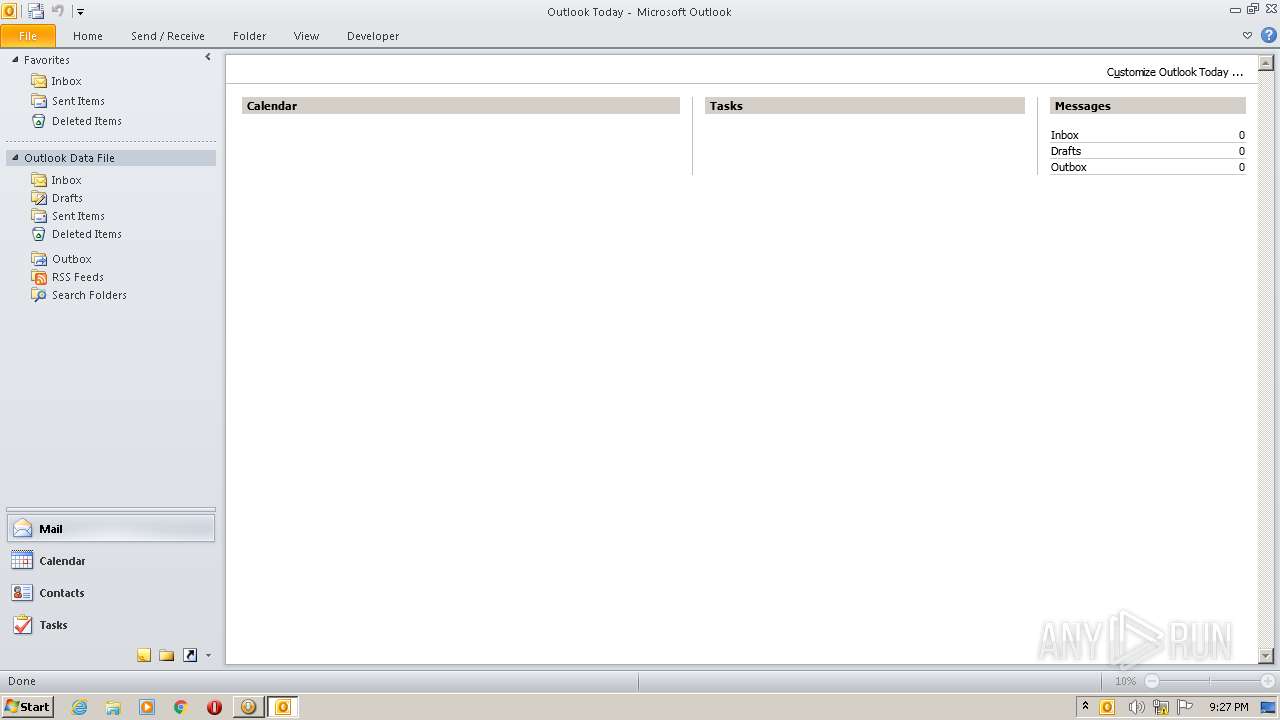Click the RSS Feeds folder icon
The width and height of the screenshot is (1280, 720).
tap(39, 277)
